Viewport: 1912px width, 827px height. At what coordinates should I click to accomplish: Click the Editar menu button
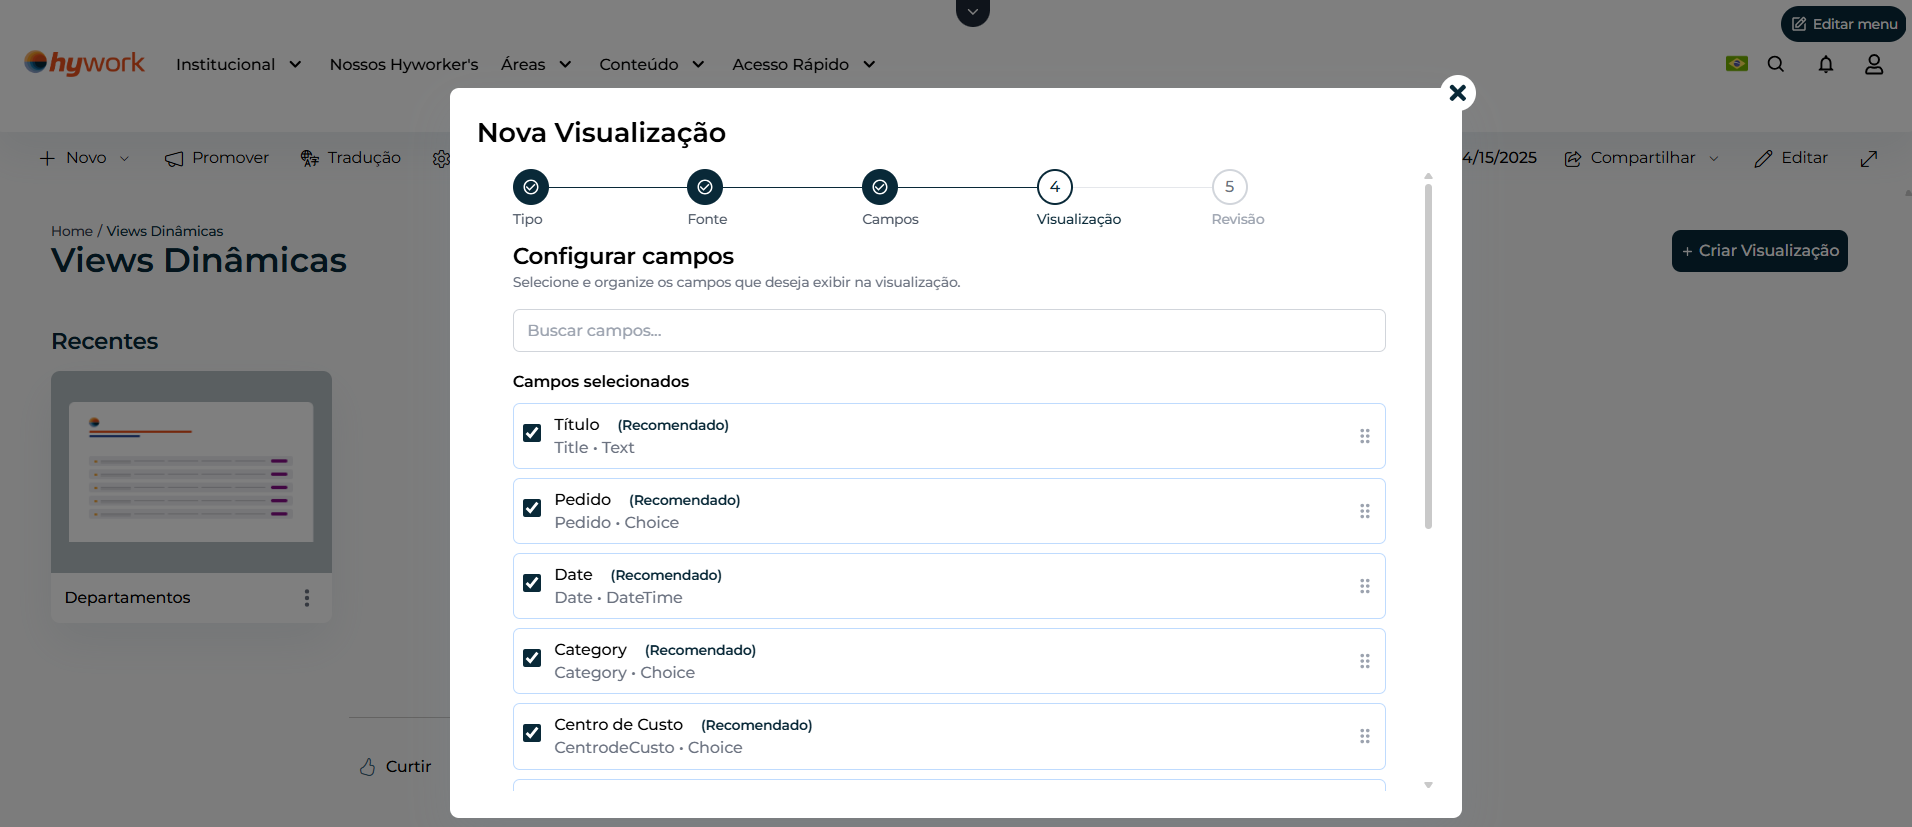1843,24
